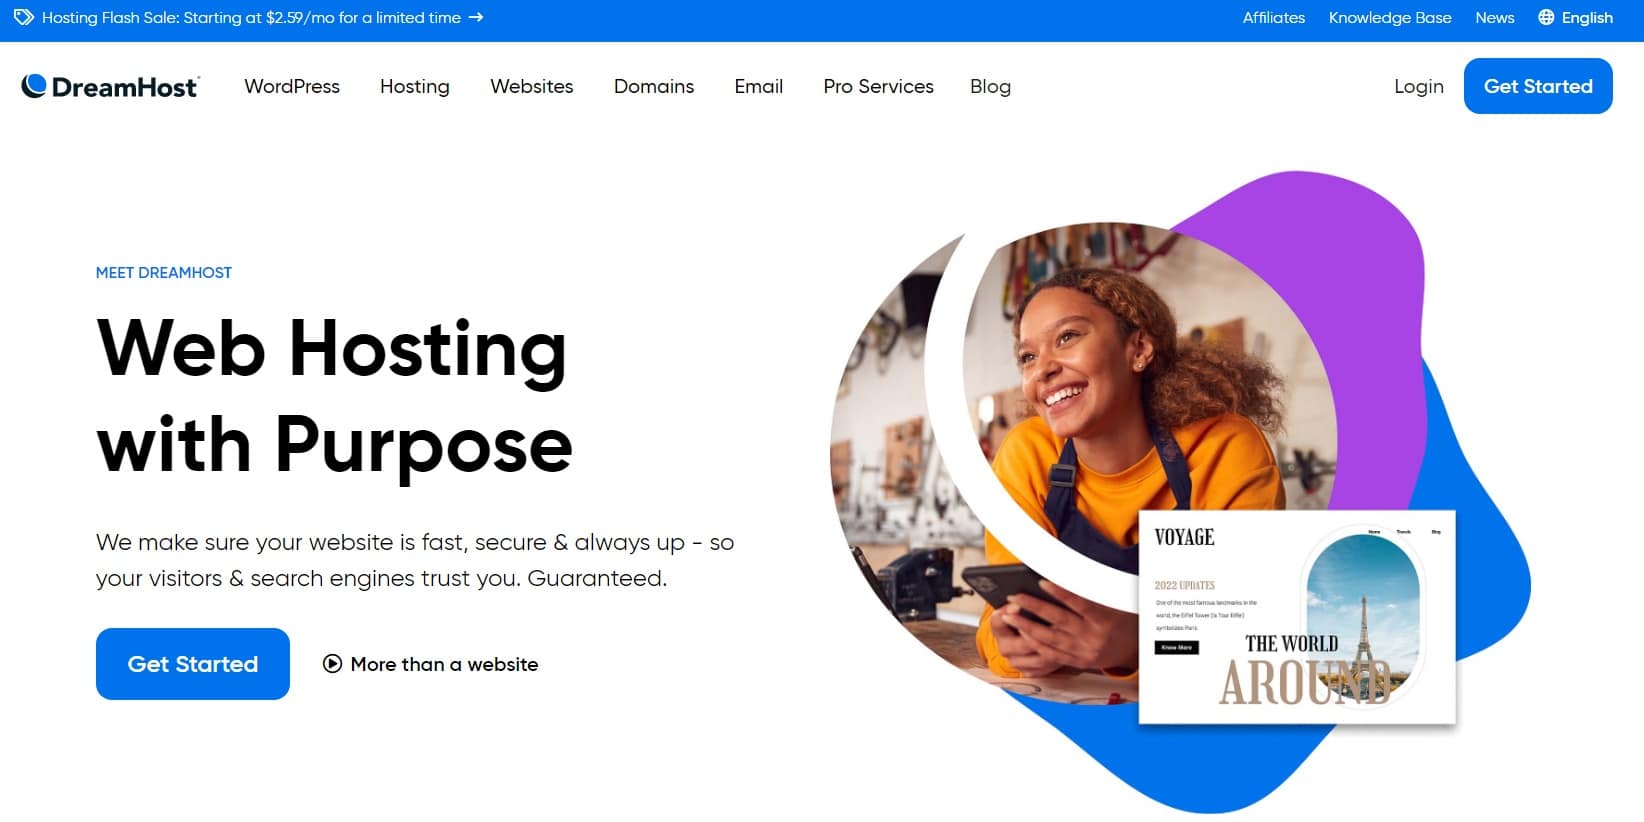Click the sale tag icon in banner

coord(23,17)
